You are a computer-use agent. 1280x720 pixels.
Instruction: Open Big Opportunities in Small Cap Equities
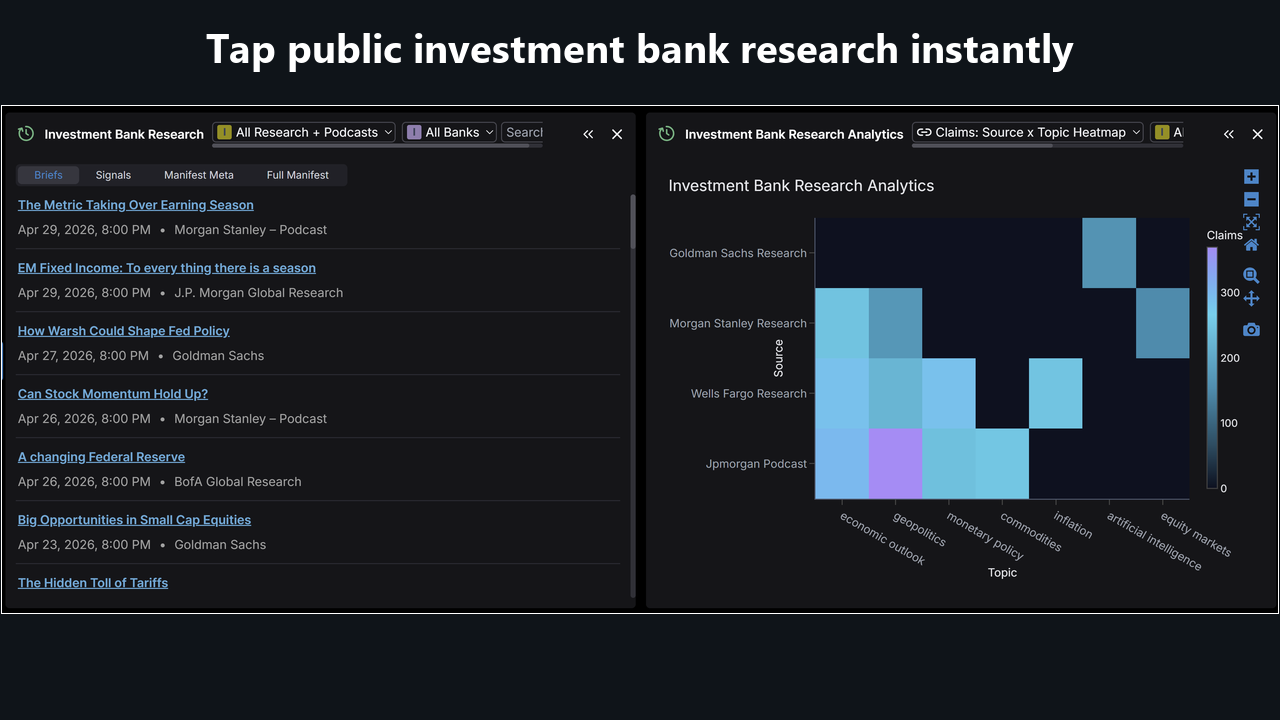134,520
